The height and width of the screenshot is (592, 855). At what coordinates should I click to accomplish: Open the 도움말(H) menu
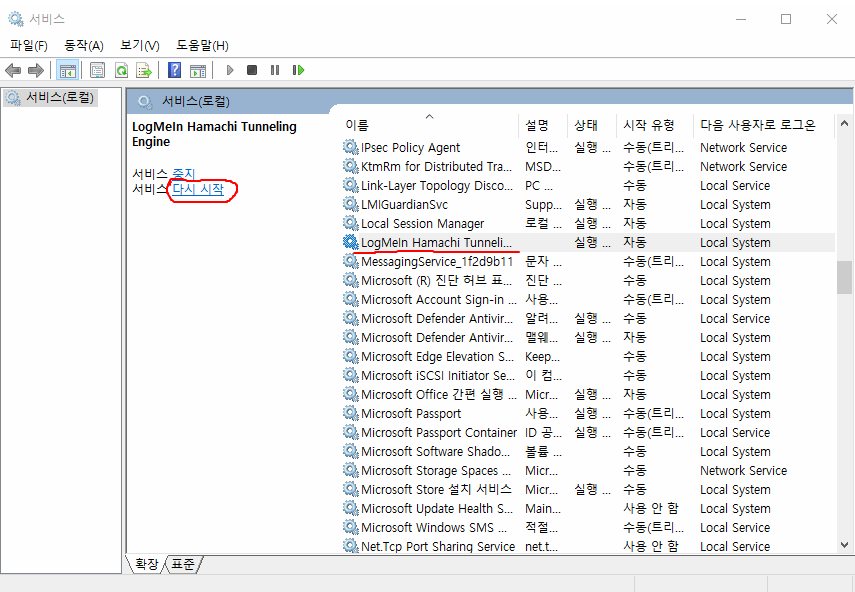pos(202,45)
